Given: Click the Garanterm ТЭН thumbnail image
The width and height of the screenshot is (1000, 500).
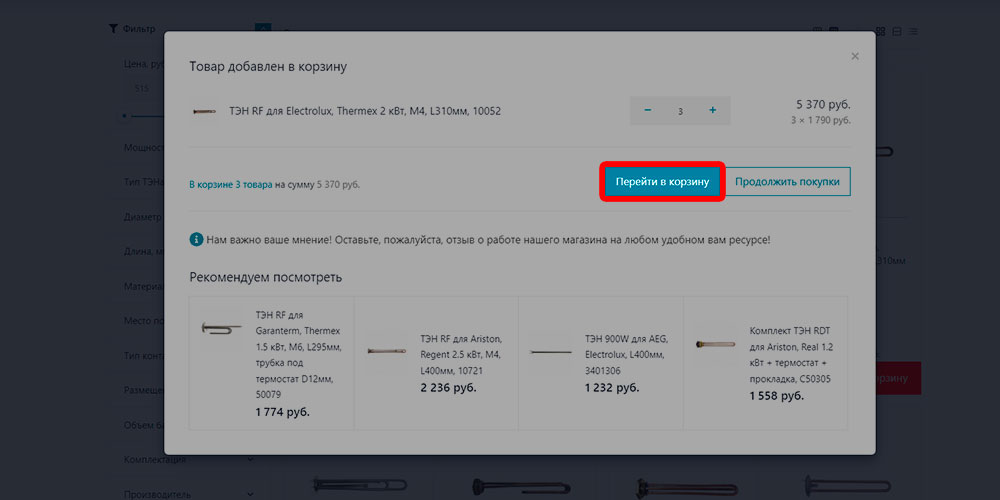Looking at the screenshot, I should pos(221,328).
